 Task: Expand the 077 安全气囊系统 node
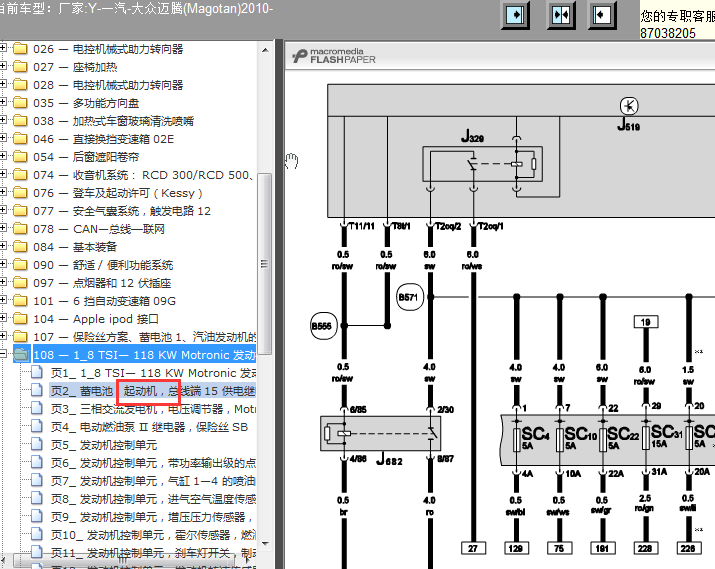tap(3, 210)
